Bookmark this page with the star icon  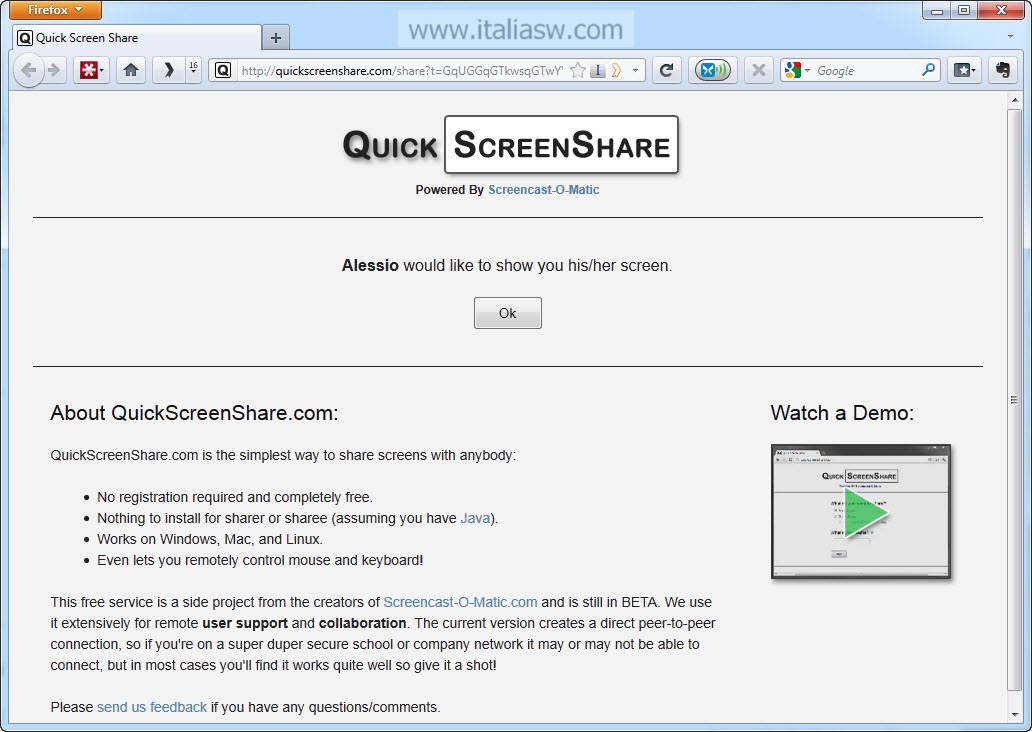[578, 70]
